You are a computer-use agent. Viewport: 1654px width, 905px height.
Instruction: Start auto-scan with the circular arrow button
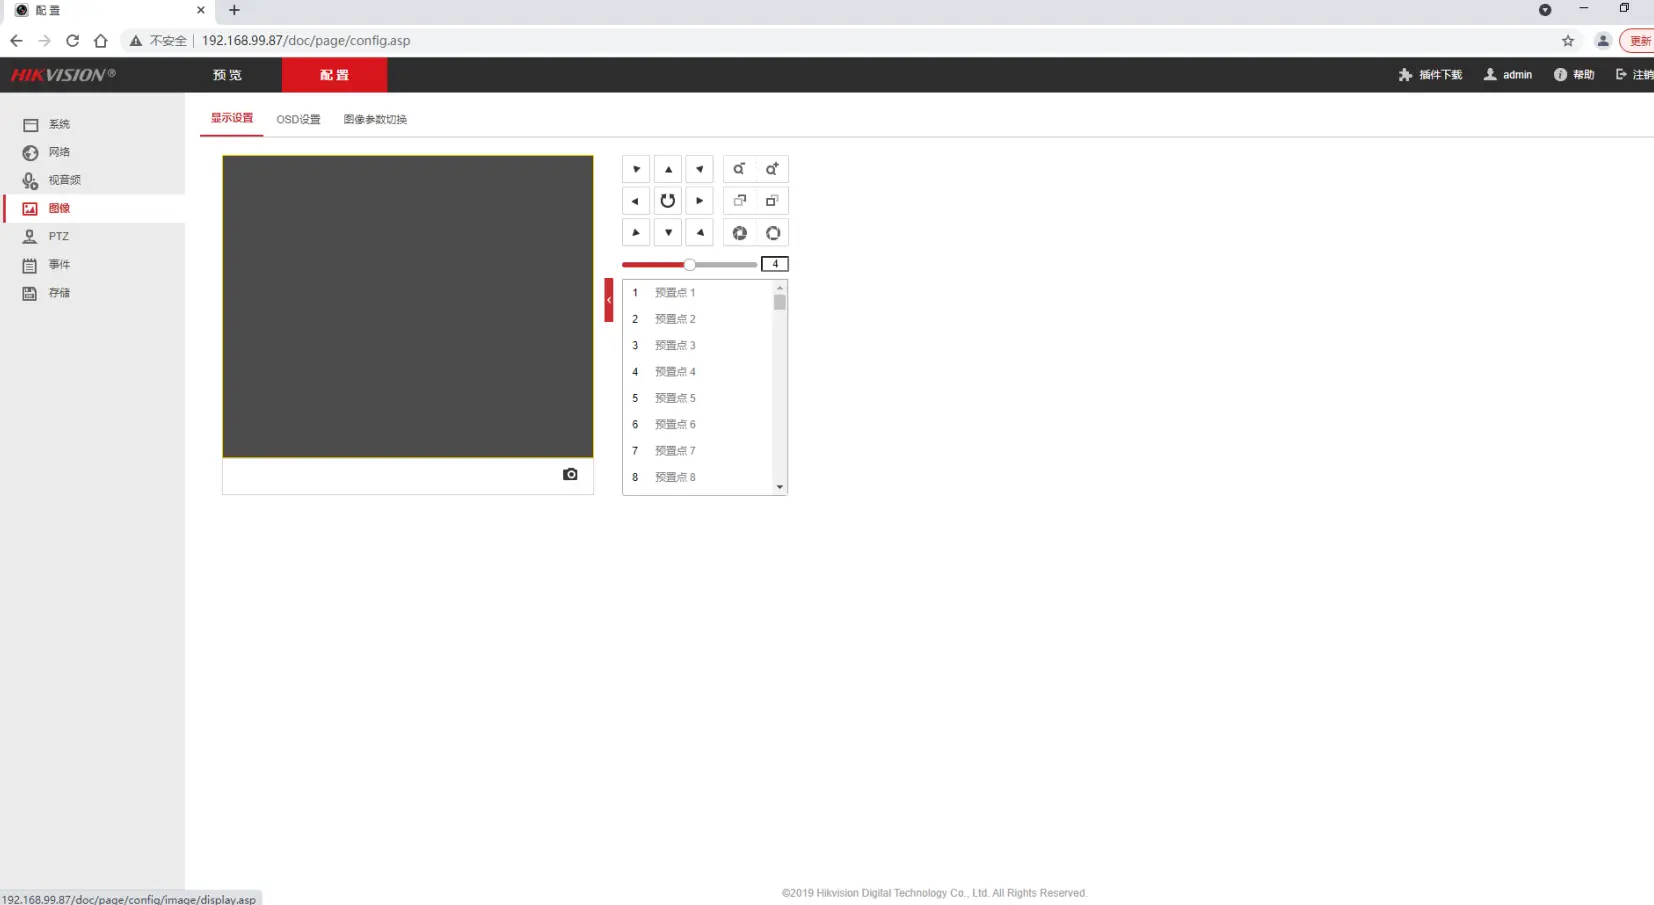[668, 201]
